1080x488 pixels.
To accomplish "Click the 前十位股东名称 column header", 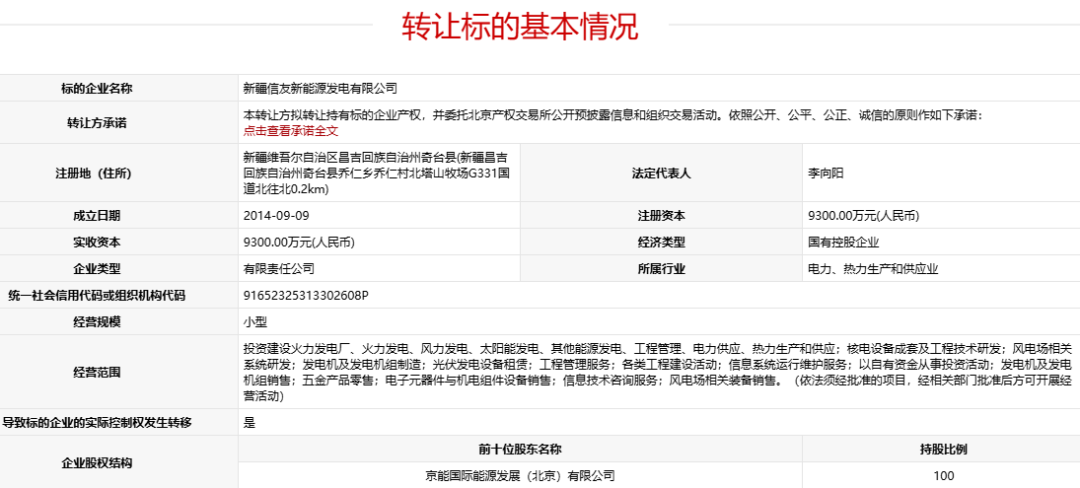I will click(x=520, y=449).
